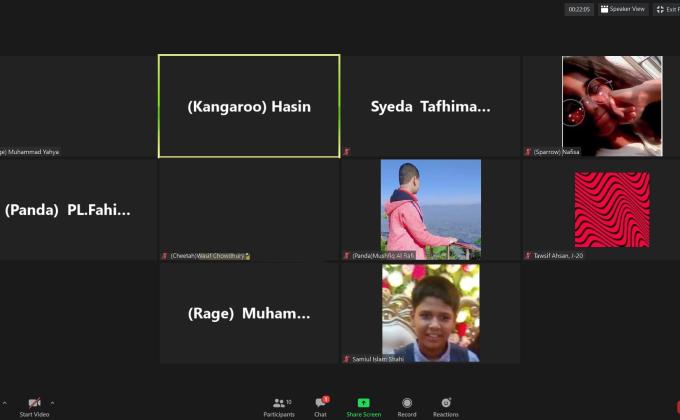The image size is (680, 420).
Task: Select the (Cheetah) Wasif Chowdhury tile
Action: point(249,210)
